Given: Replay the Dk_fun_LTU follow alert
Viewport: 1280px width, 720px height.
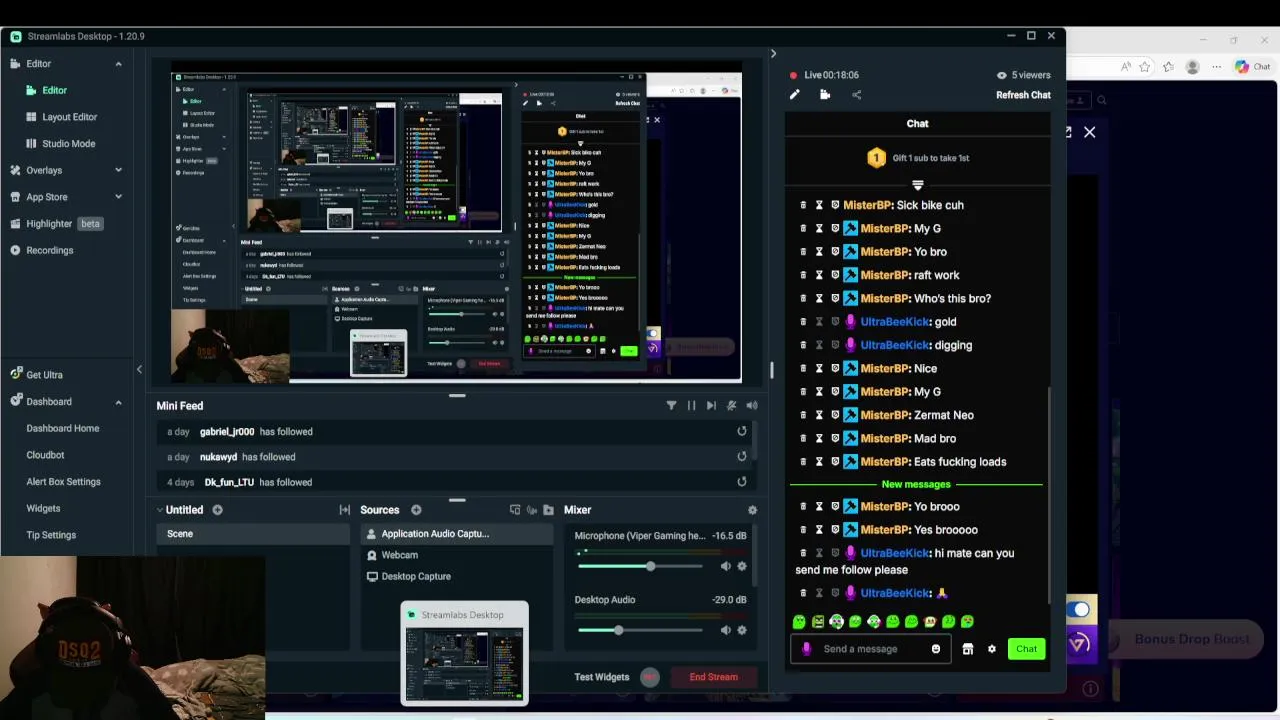Looking at the screenshot, I should point(741,481).
